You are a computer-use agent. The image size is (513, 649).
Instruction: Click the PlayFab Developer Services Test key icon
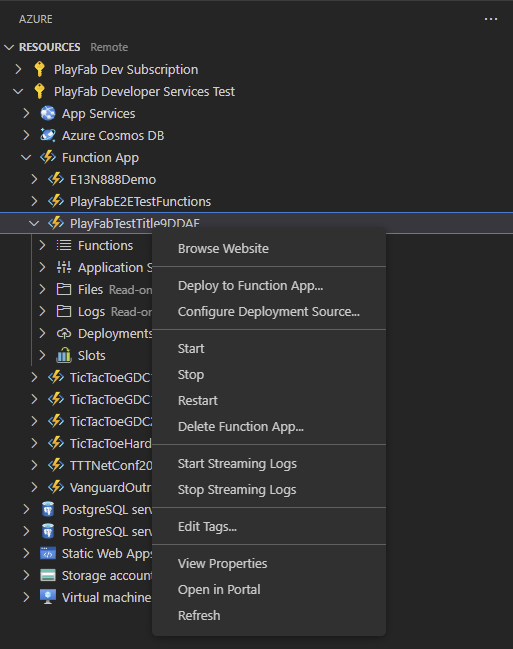[x=40, y=91]
